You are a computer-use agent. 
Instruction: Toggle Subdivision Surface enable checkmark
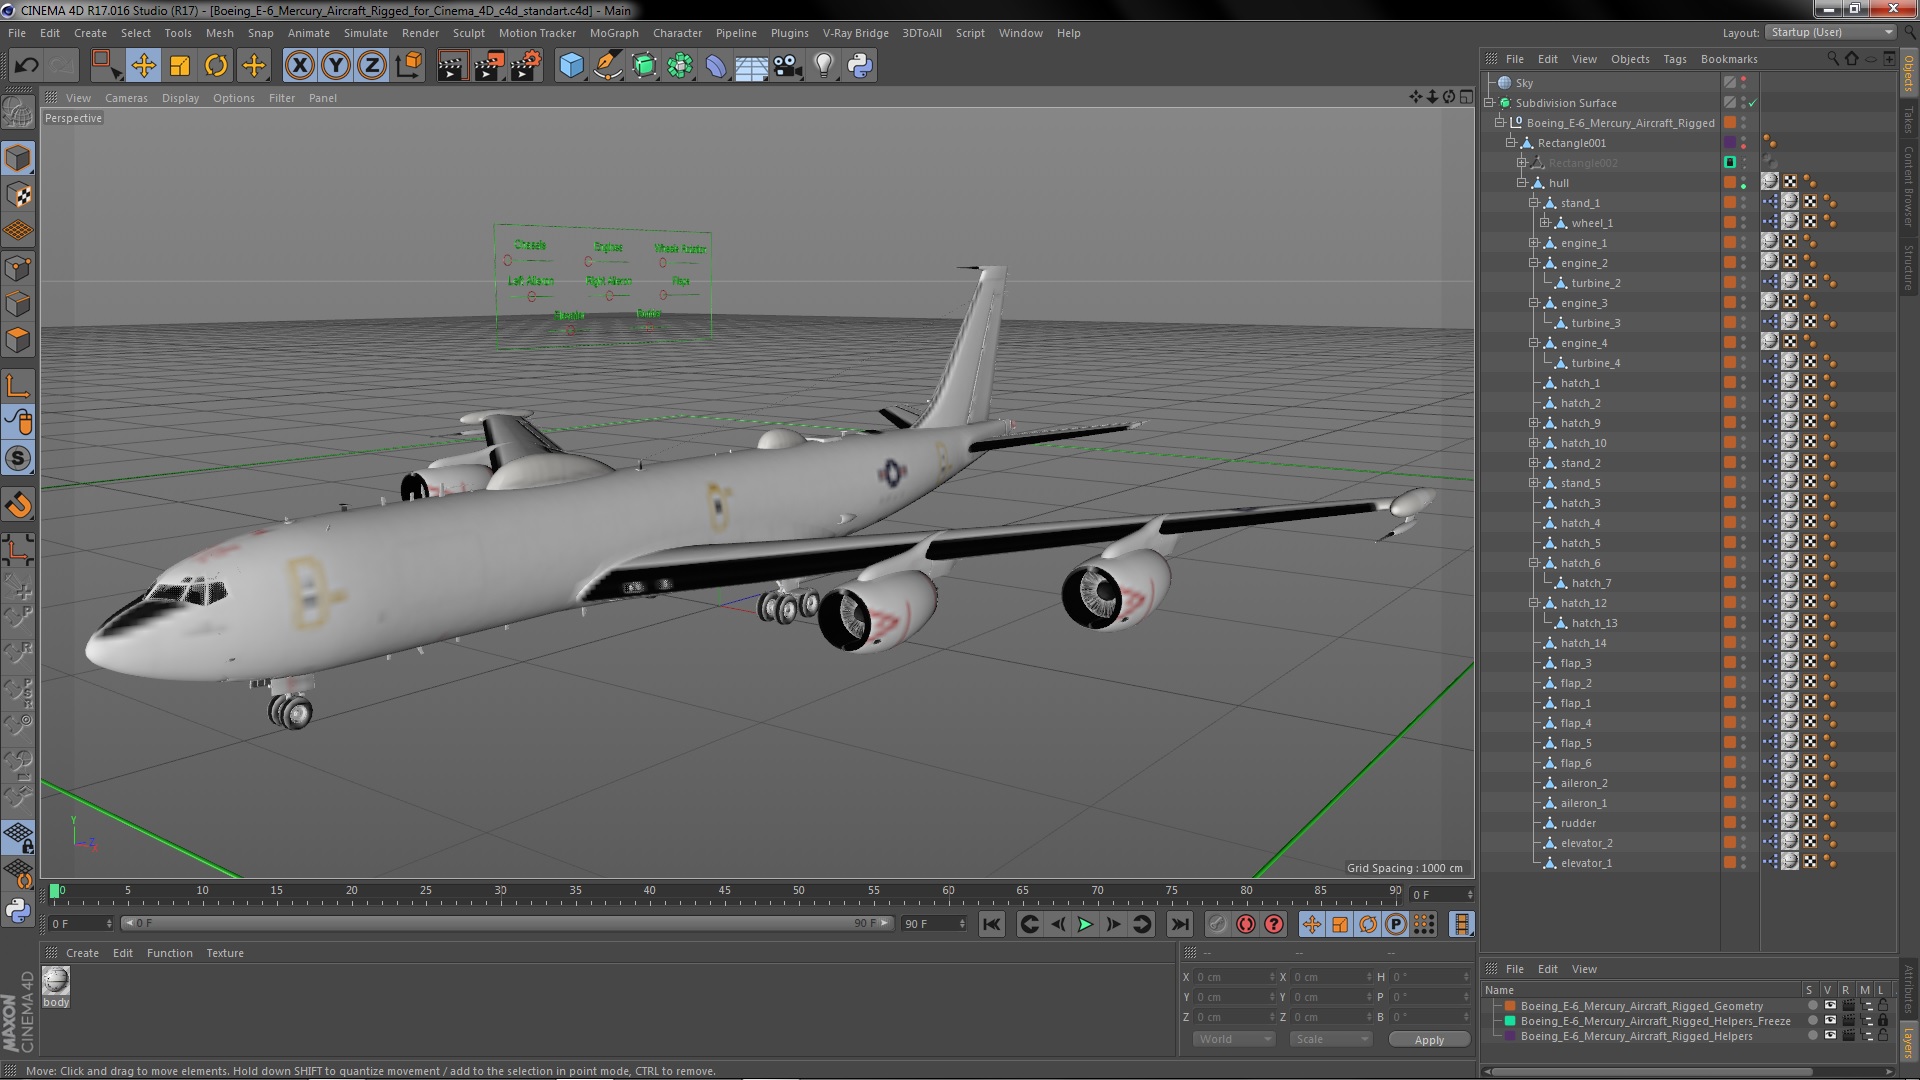point(1753,103)
